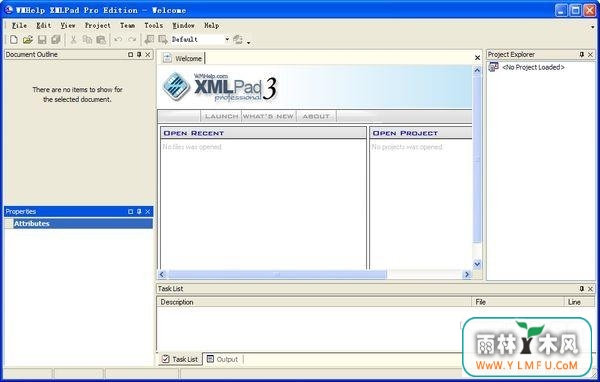The image size is (600, 382).
Task: Maximize the Properties panel
Action: coord(130,212)
